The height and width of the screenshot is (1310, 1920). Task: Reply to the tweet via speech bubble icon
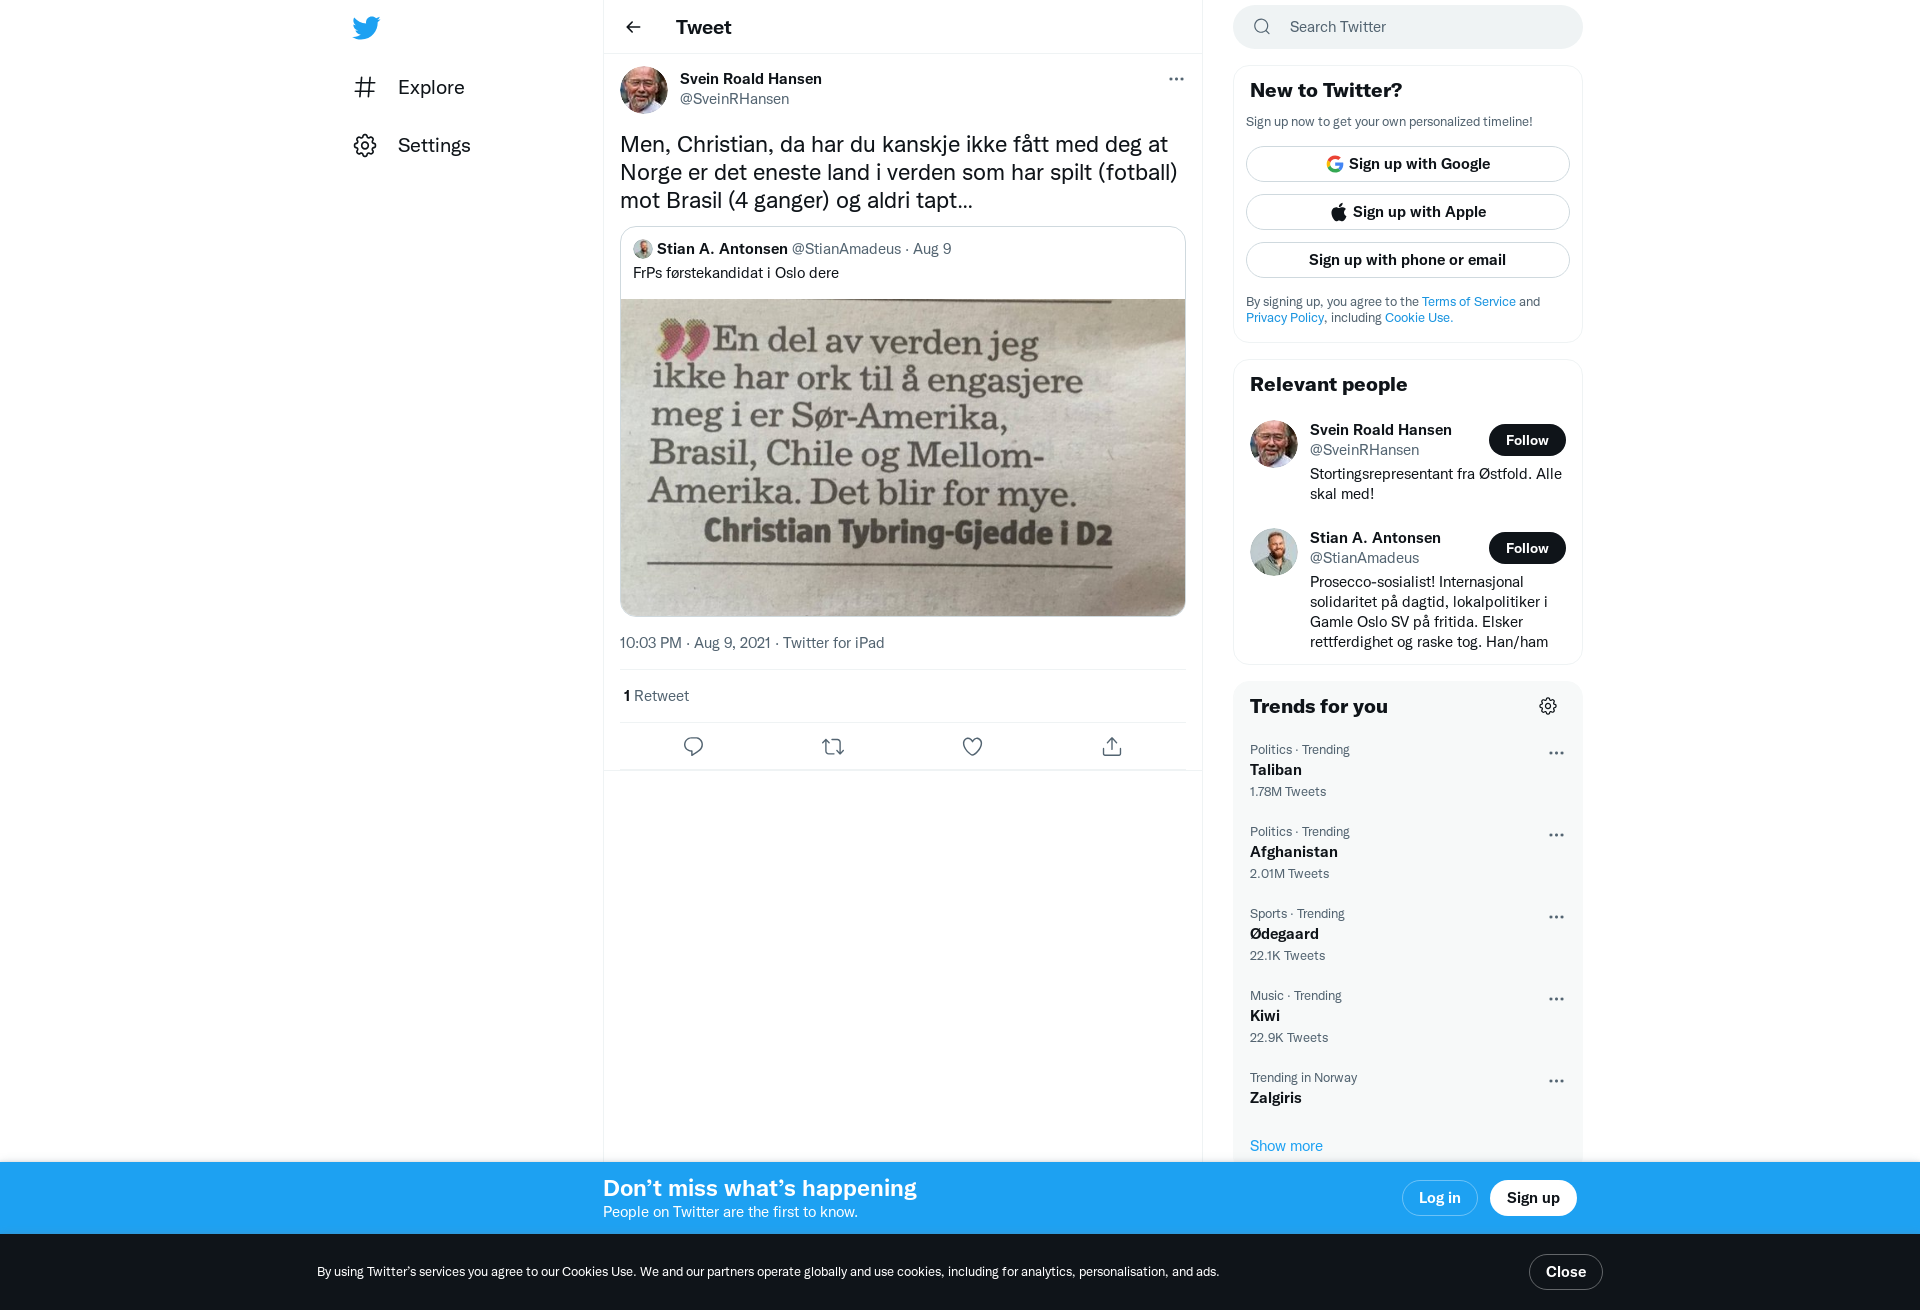(693, 746)
